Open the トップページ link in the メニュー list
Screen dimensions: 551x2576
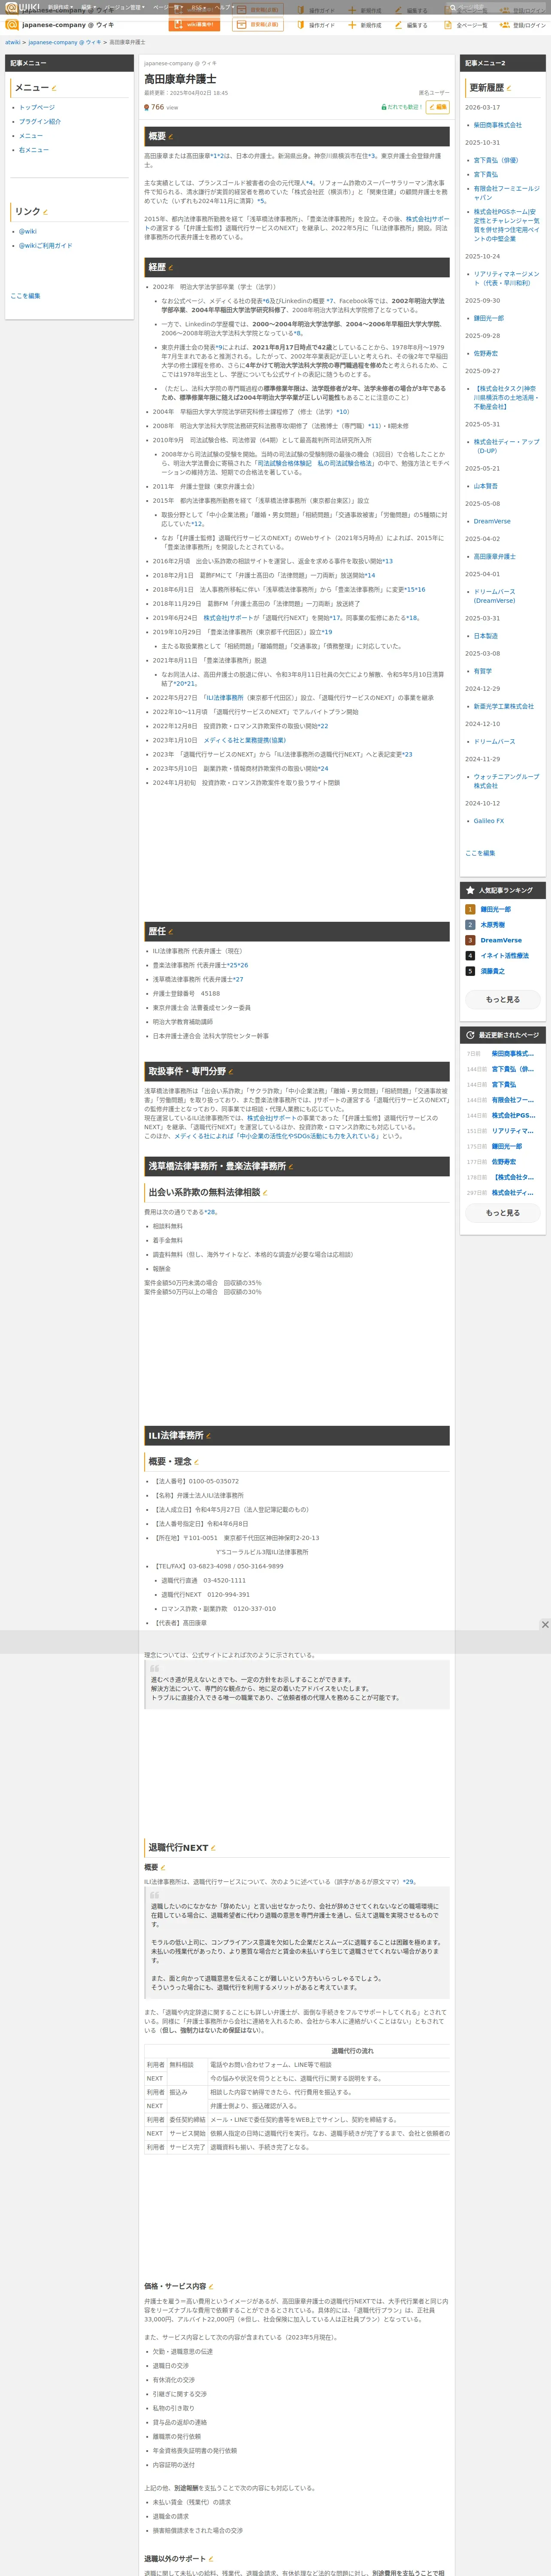37,107
